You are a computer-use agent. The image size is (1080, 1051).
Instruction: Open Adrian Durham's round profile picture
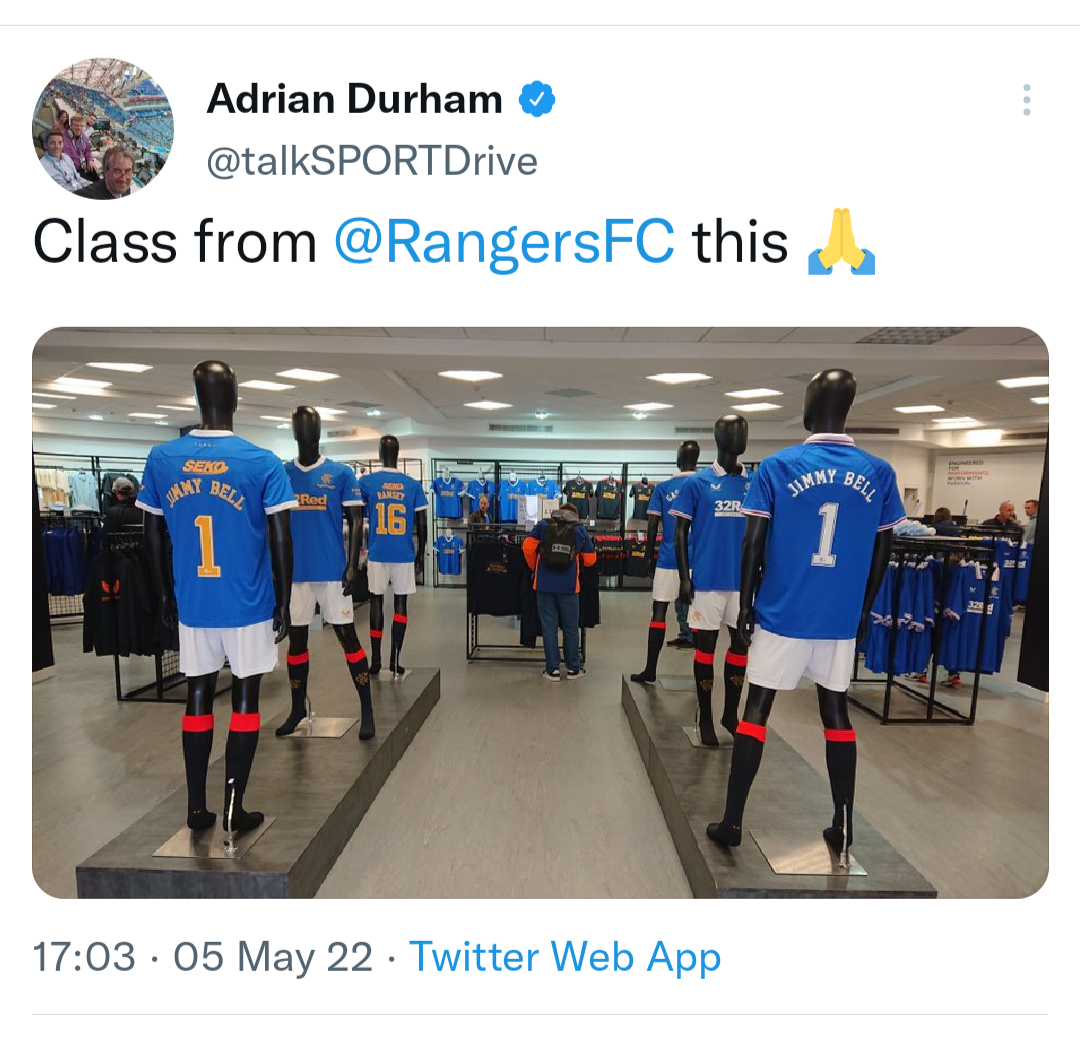(x=103, y=129)
